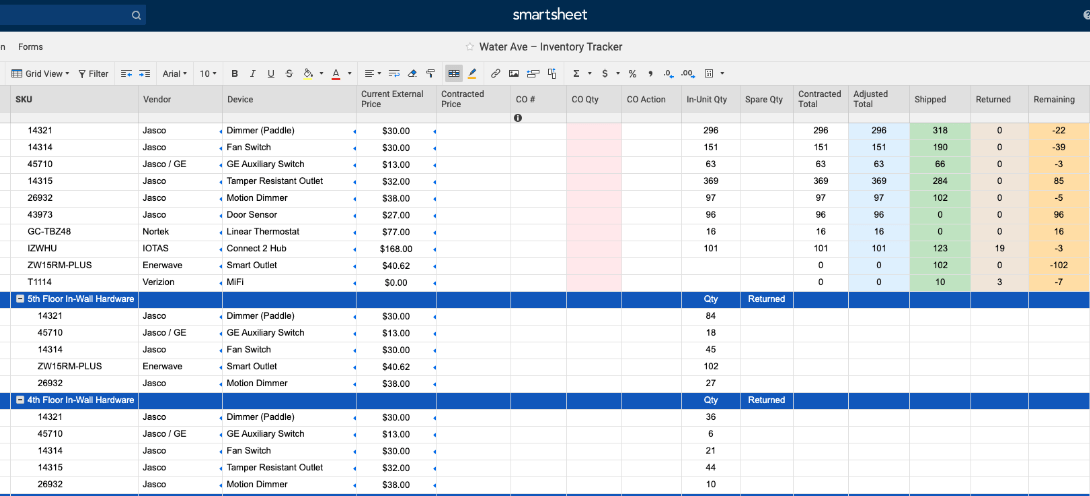Screen dimensions: 1090x496
Task: Open the Grid View dropdown
Action: coord(40,73)
